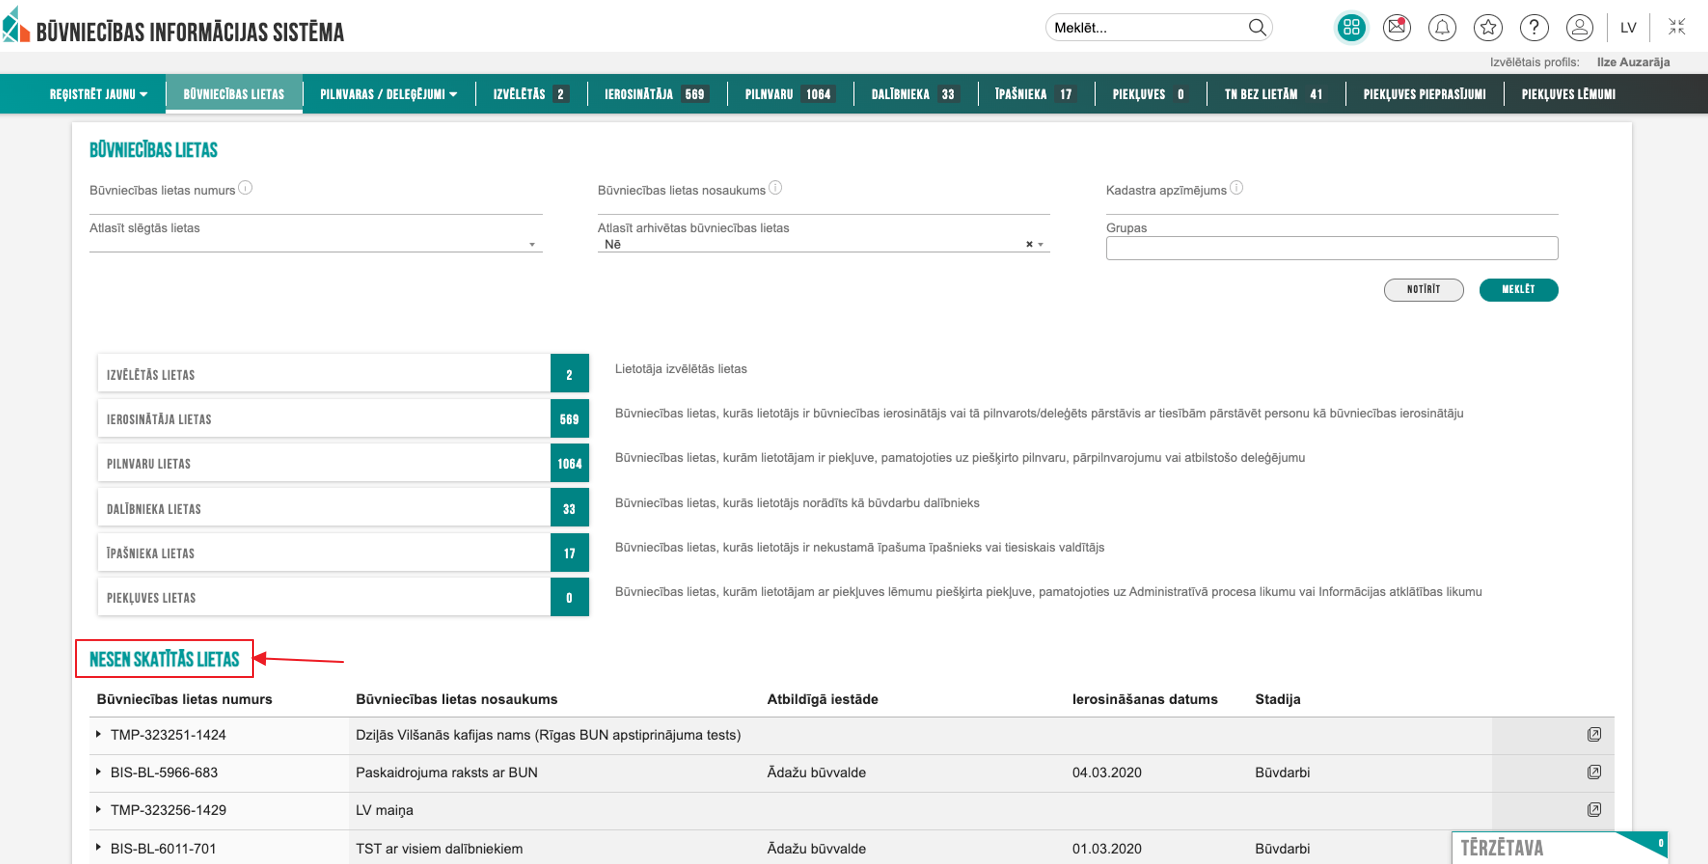Click column header Atbildīgā iestāde

(x=823, y=699)
